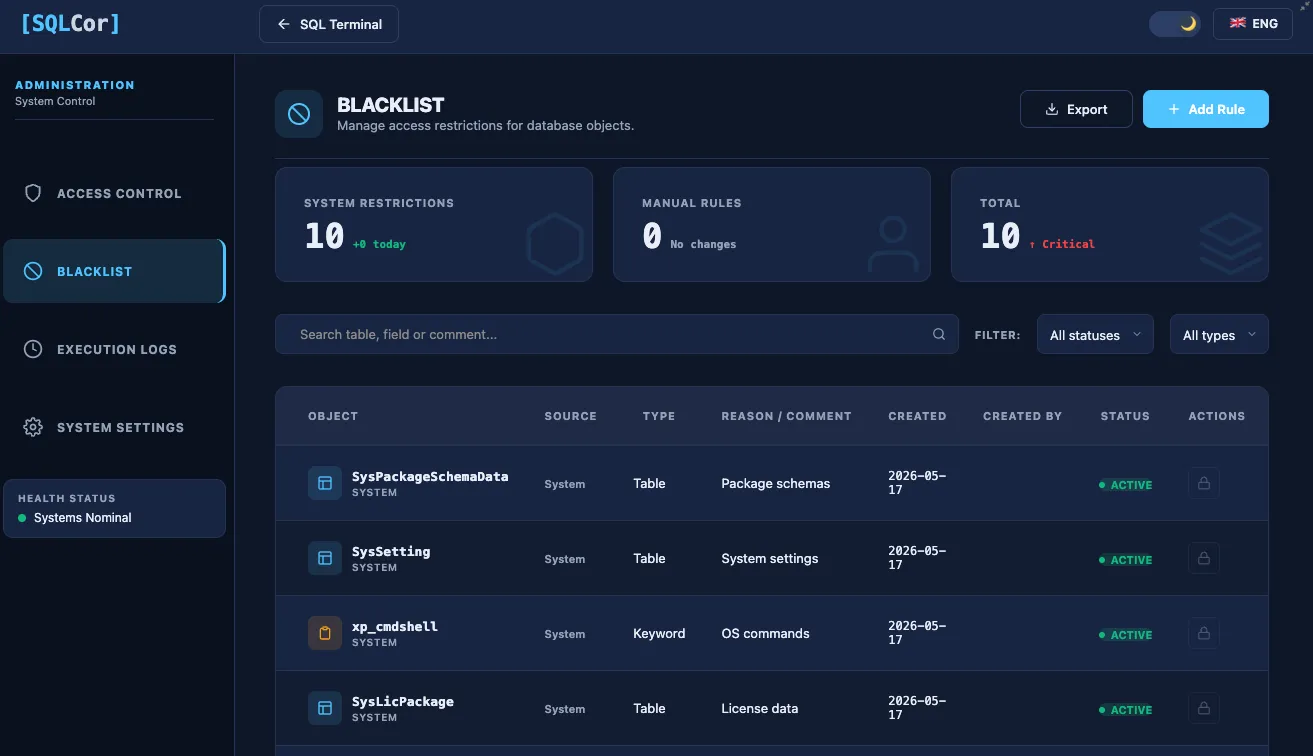
Task: Select the xp_cmdshell object name
Action: [395, 626]
